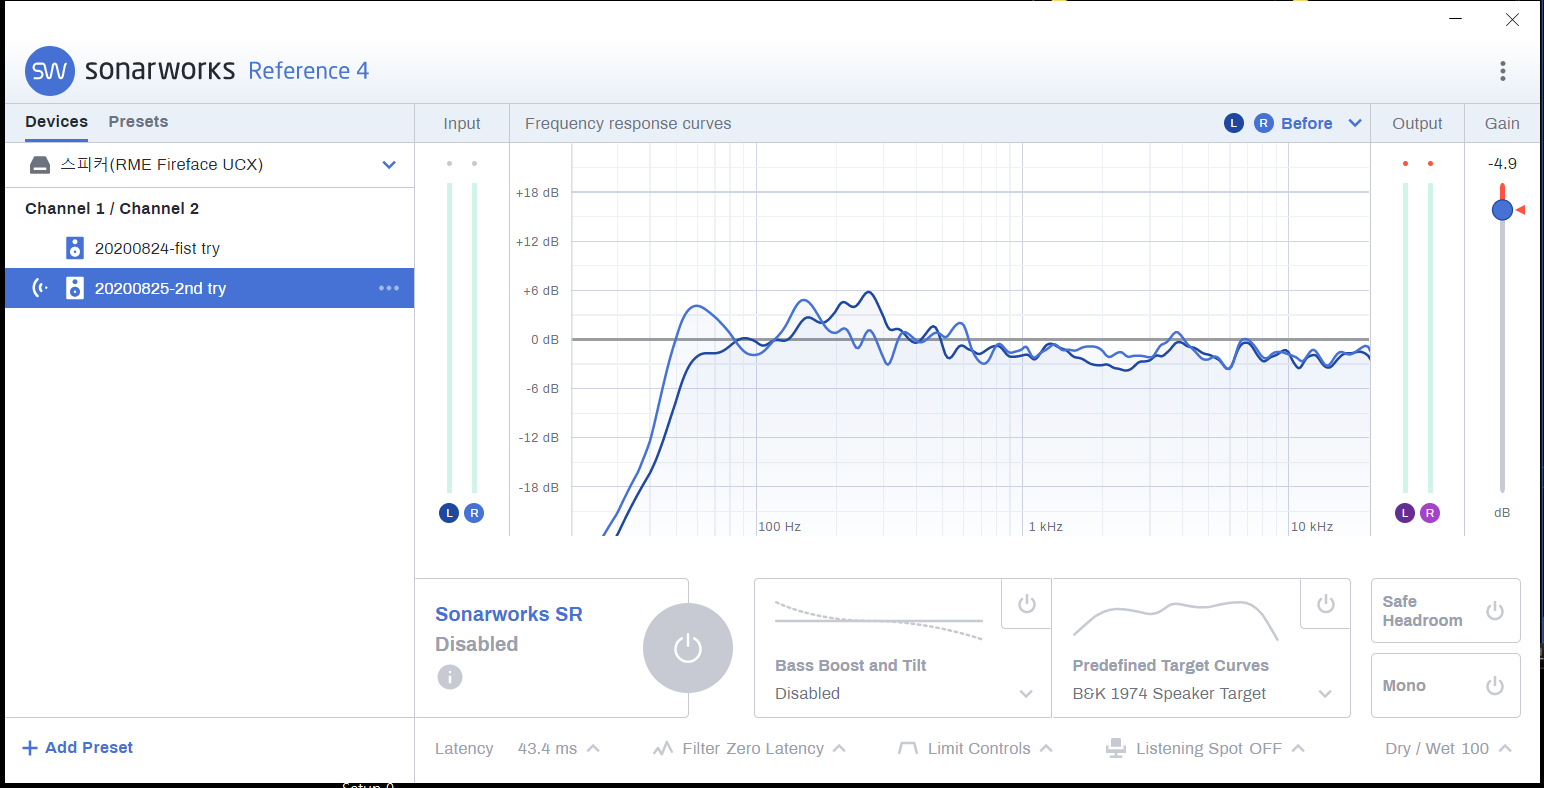Close the Sonarworks window
The width and height of the screenshot is (1544, 788).
[x=1513, y=20]
